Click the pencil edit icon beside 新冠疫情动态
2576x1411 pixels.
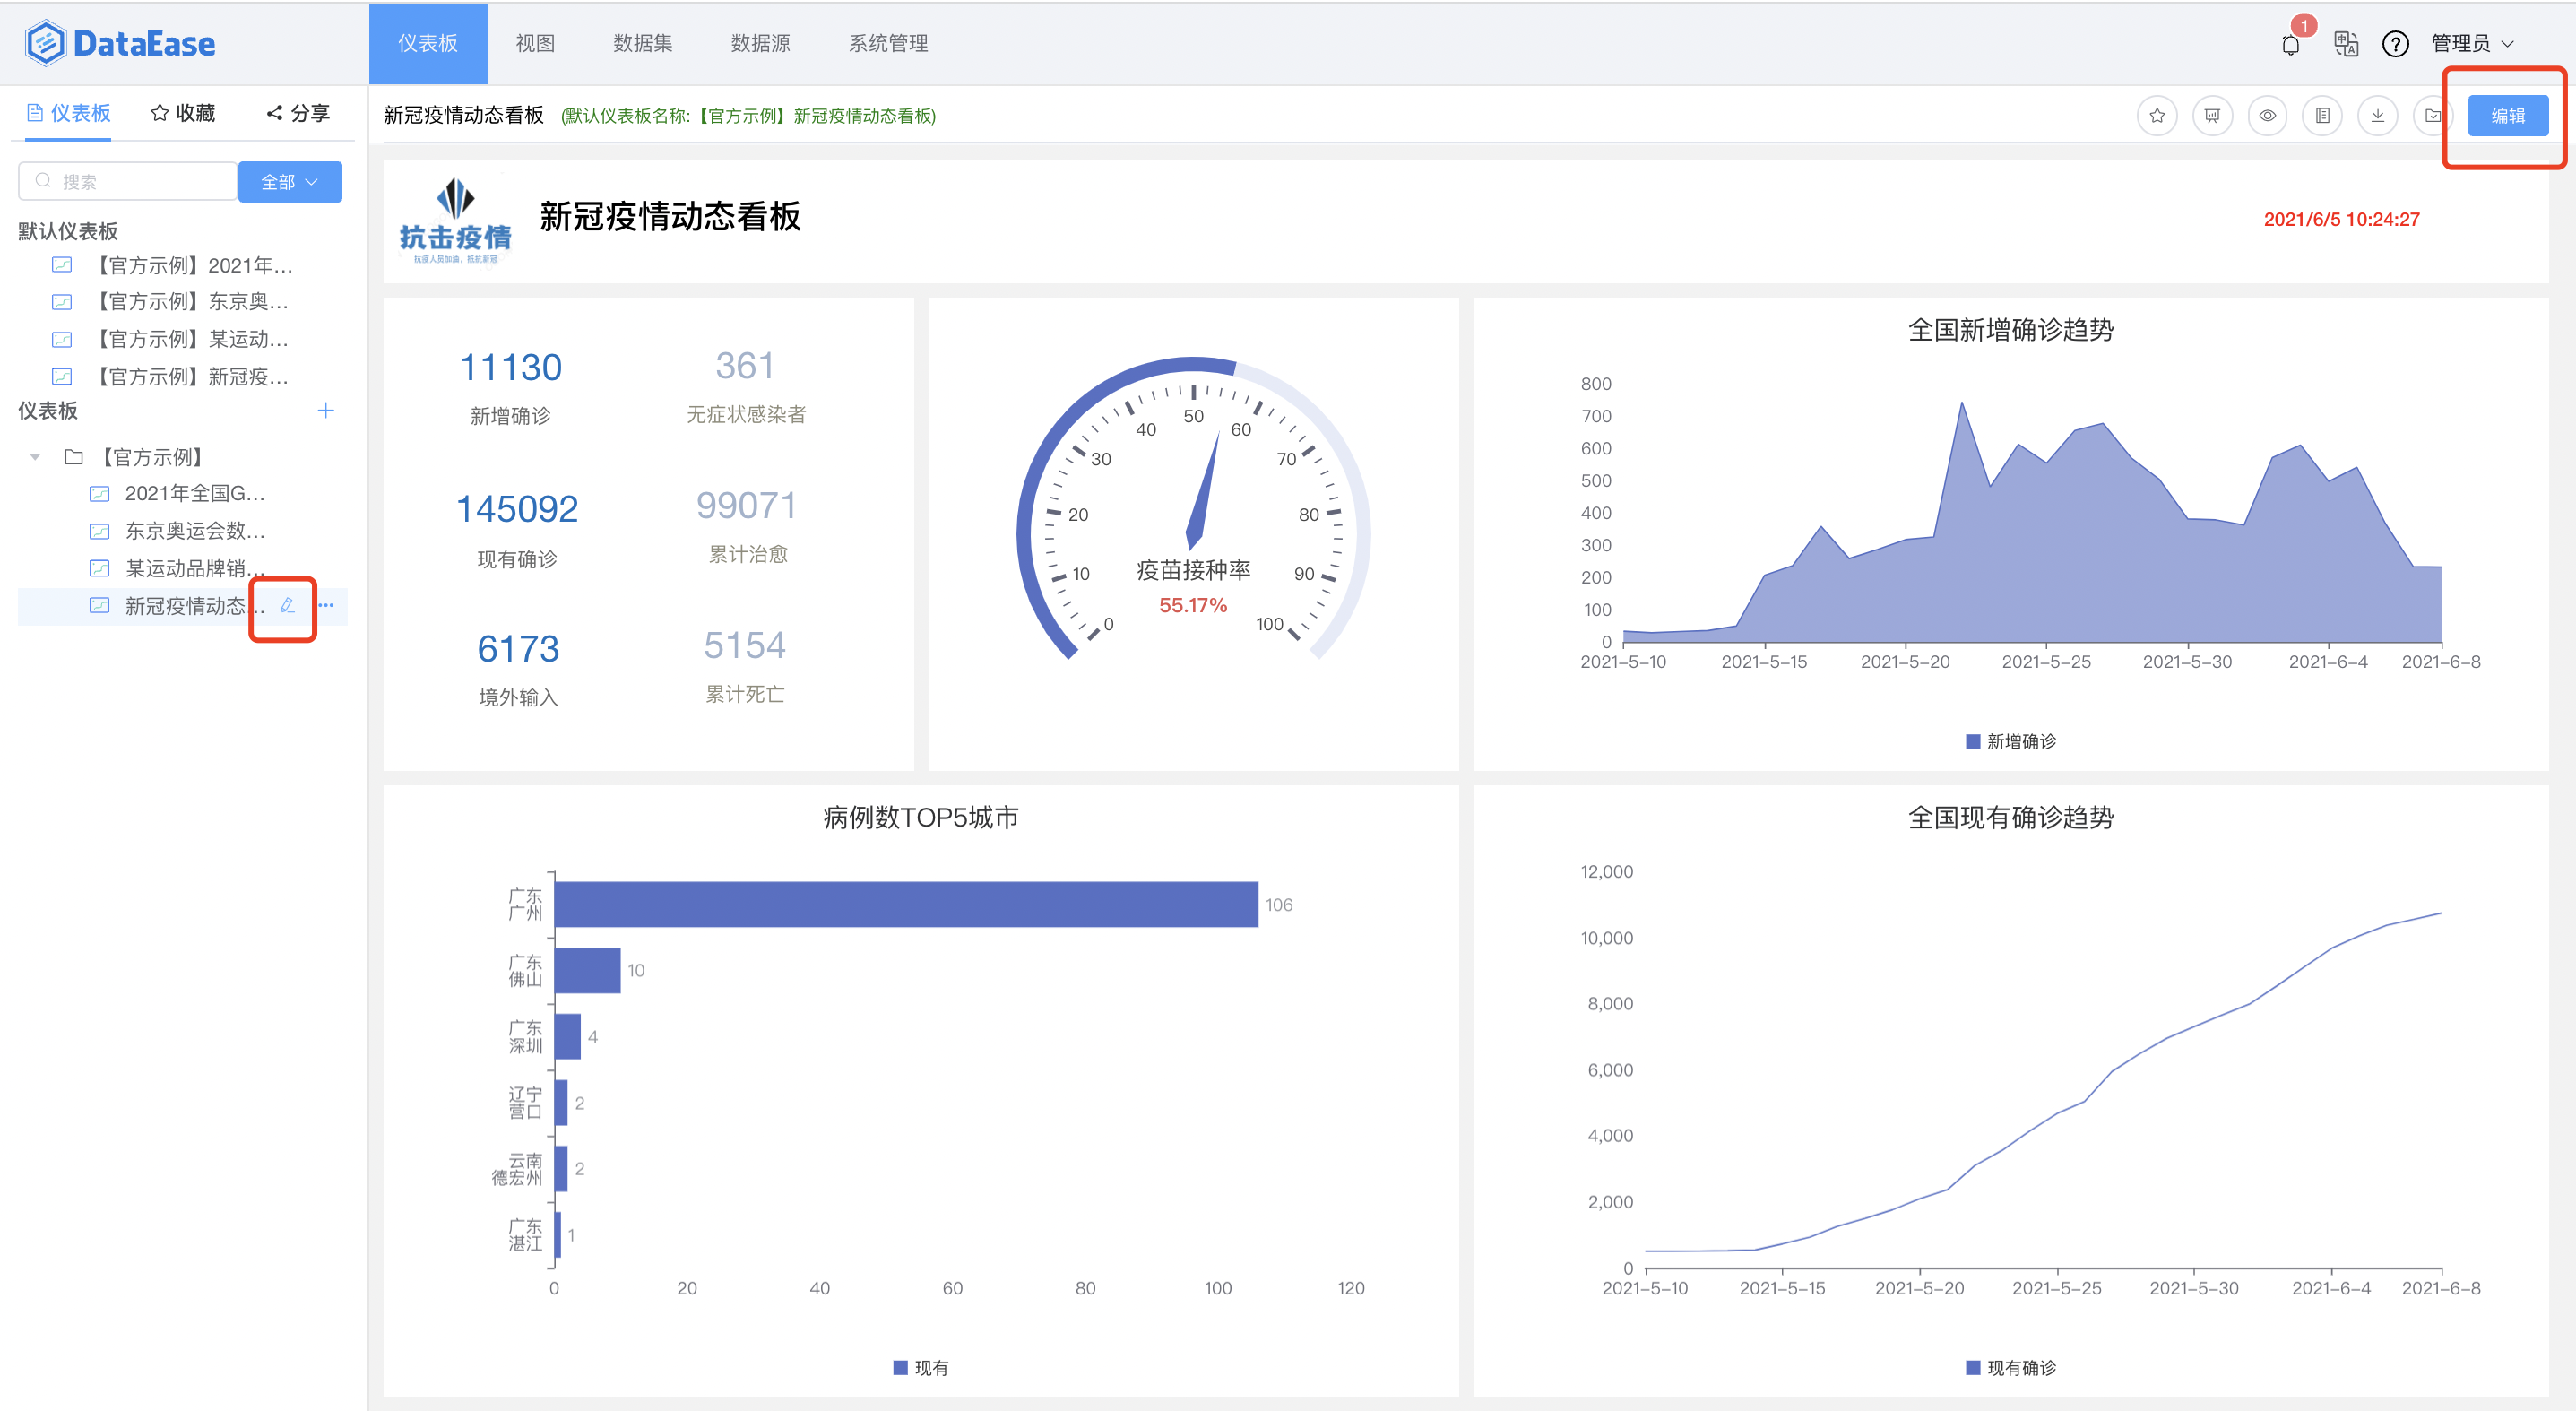287,606
